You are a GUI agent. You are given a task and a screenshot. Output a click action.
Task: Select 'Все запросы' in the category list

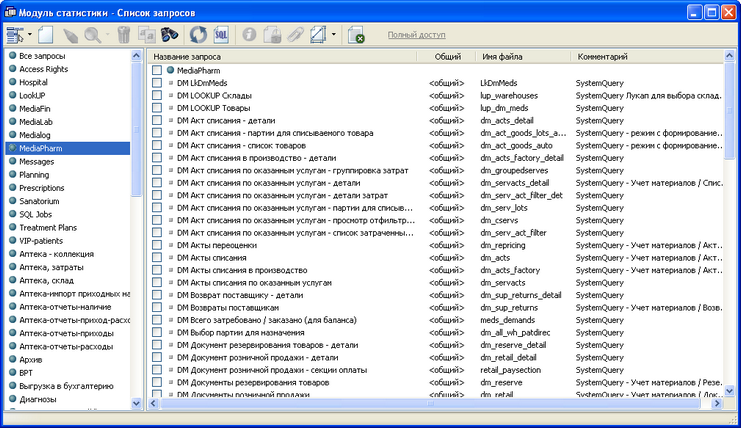[x=42, y=56]
